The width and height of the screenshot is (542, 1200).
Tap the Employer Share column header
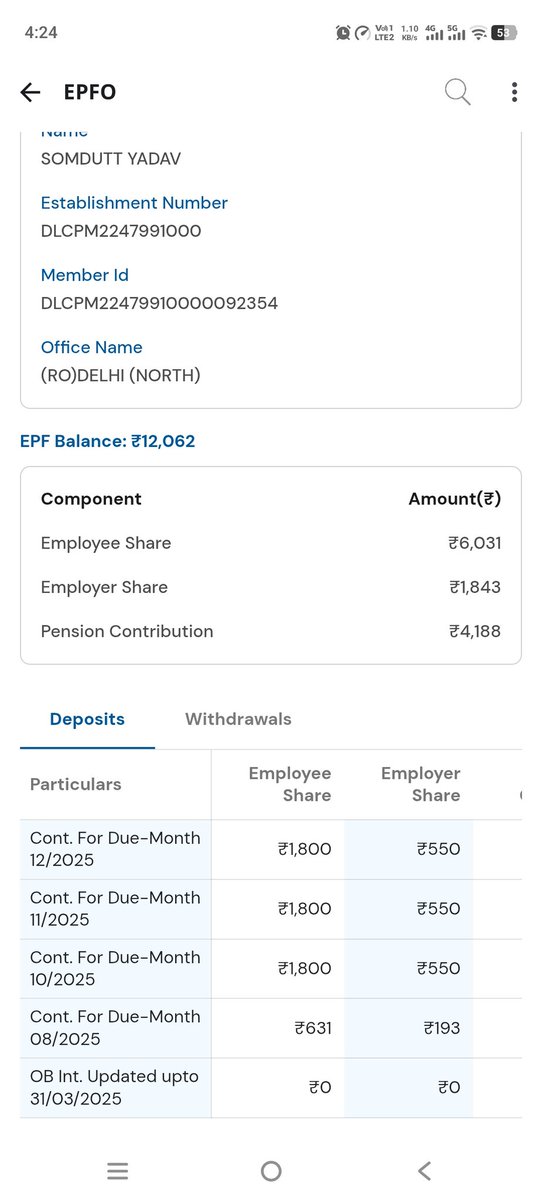coord(420,784)
